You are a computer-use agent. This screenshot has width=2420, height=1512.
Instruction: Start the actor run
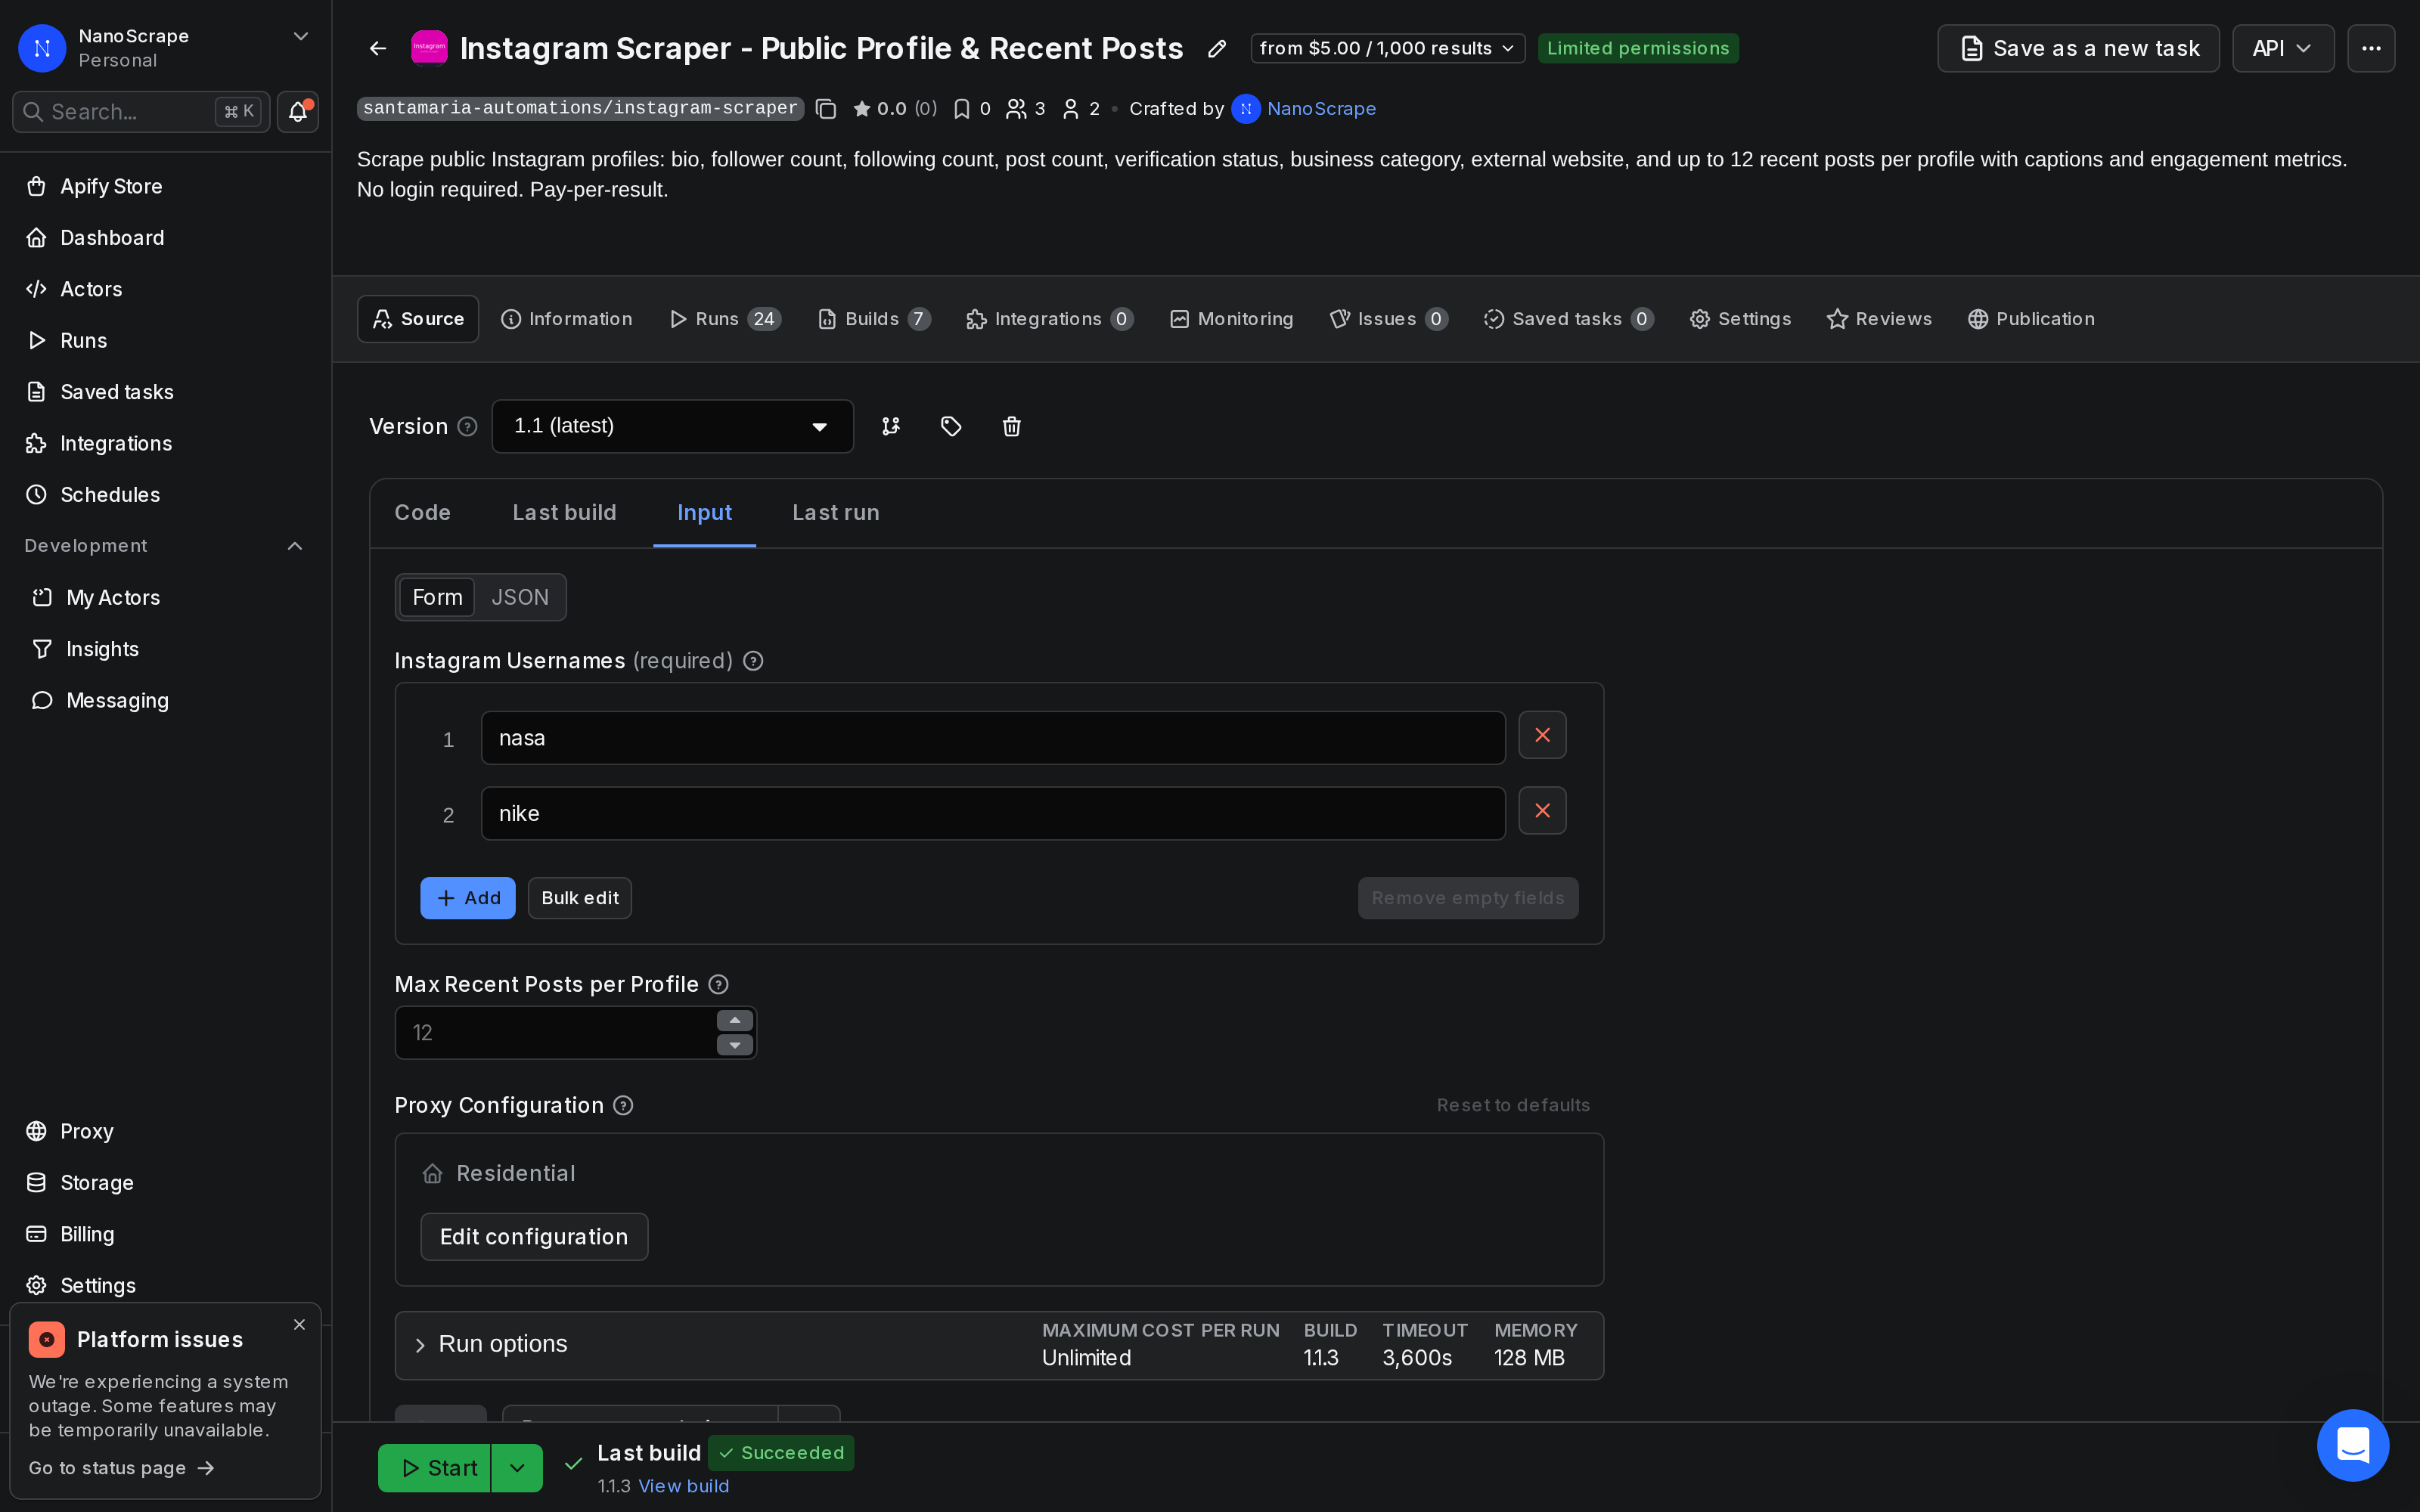point(435,1468)
